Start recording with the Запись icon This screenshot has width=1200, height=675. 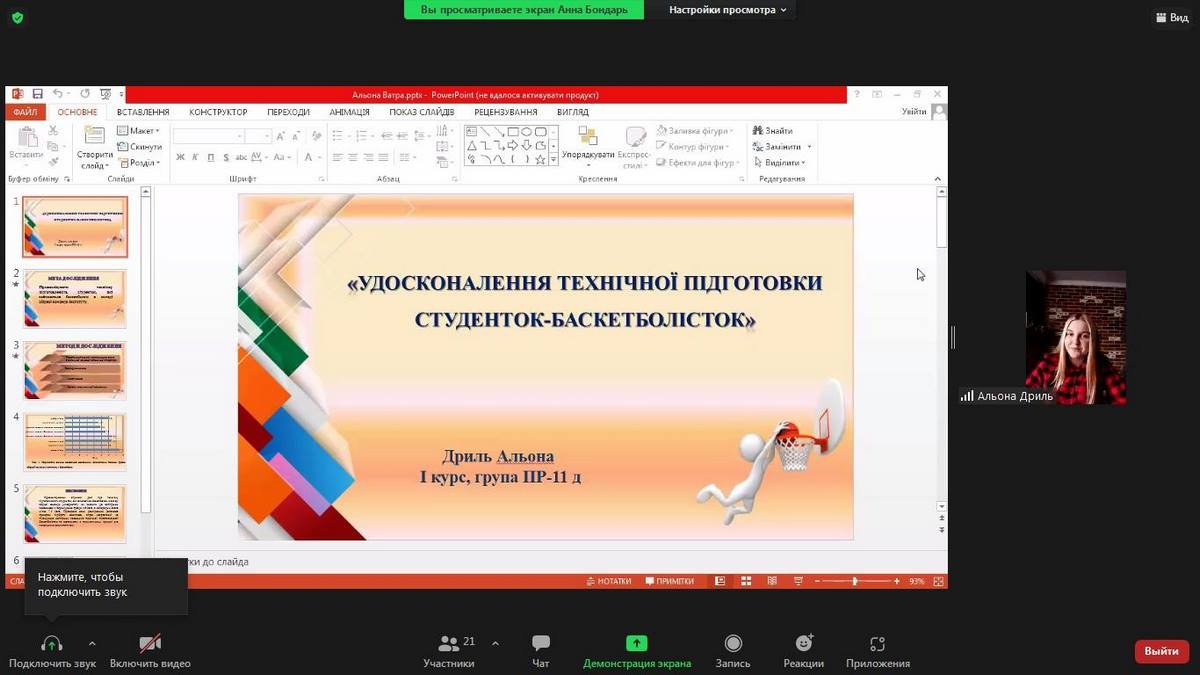tap(733, 644)
